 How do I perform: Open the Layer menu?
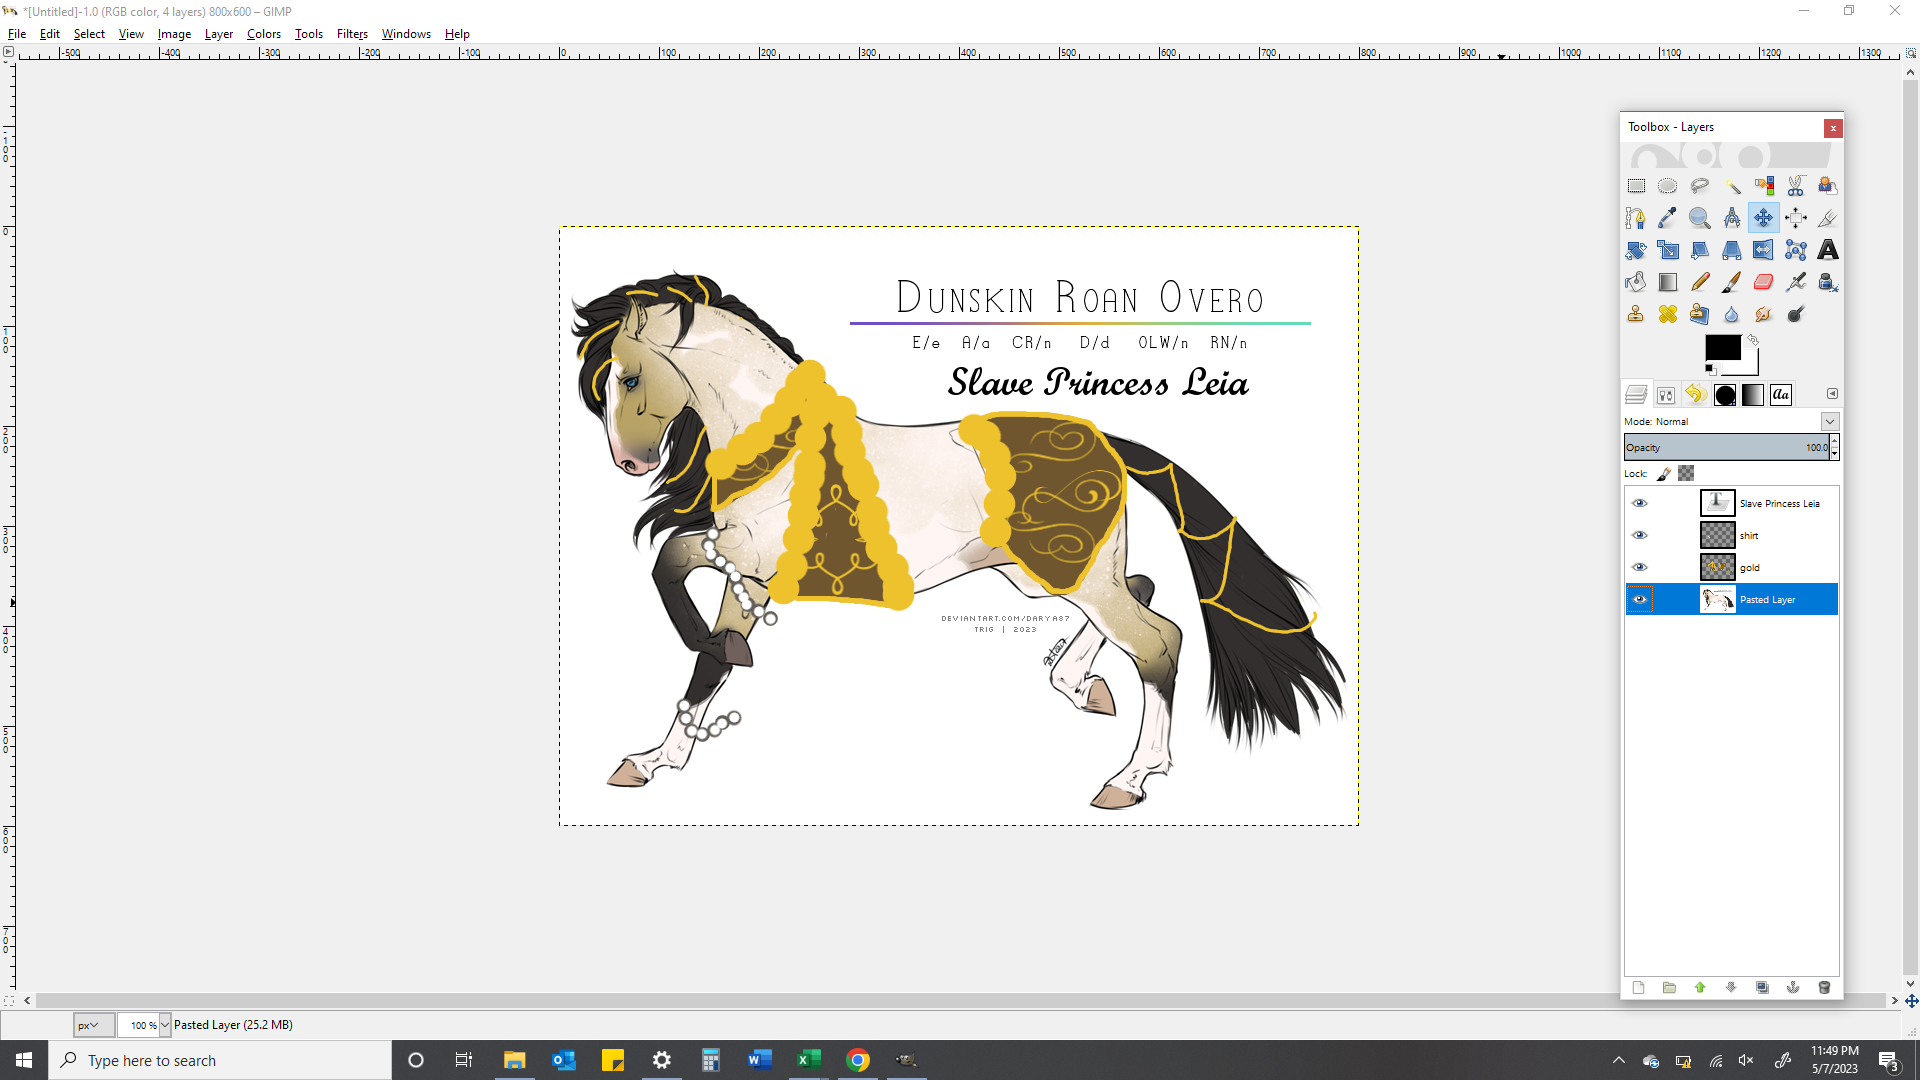tap(219, 34)
